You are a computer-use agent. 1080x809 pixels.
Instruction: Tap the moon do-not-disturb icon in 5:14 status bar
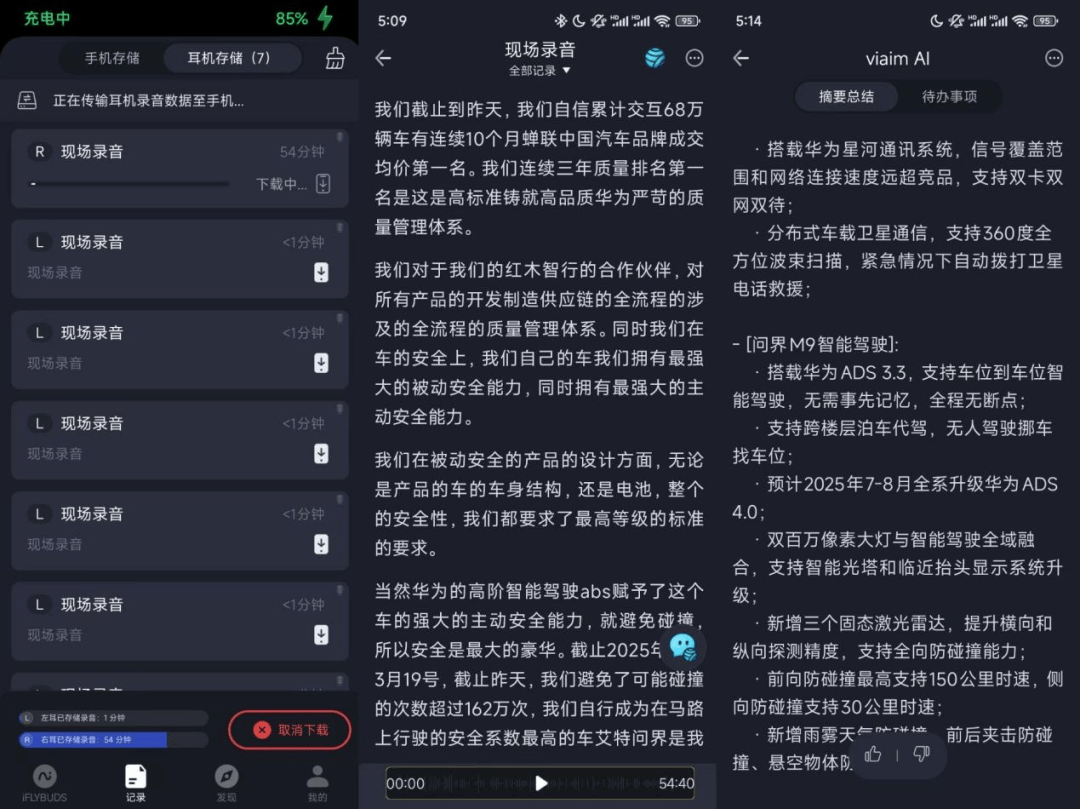(x=935, y=21)
